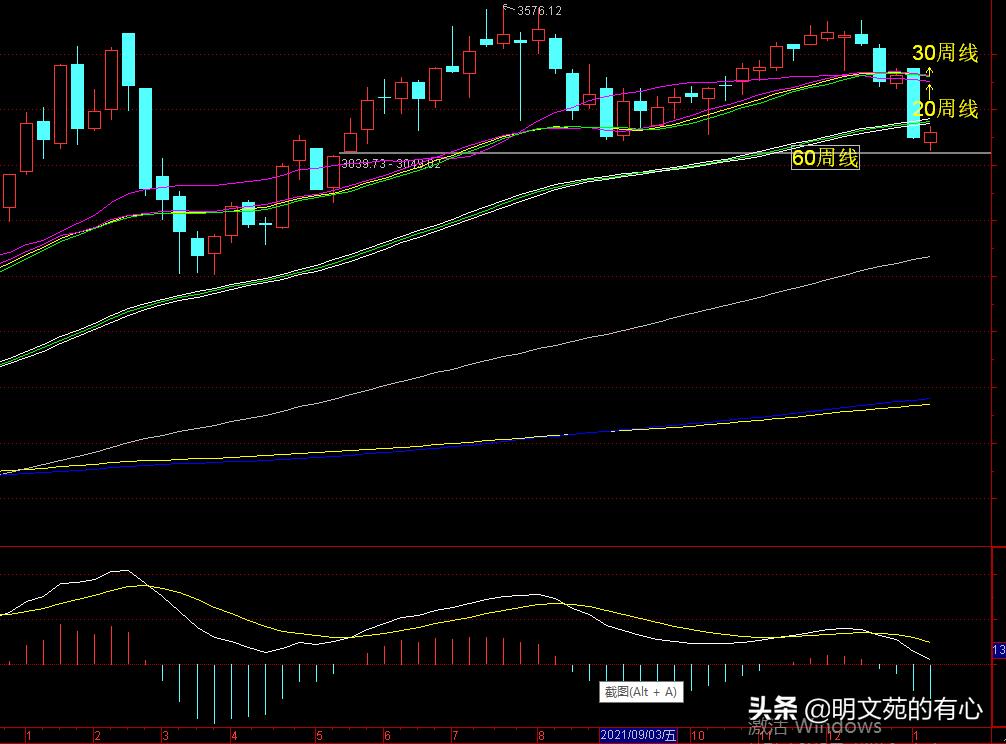Click the blue 13 value box on the right edge

pyautogui.click(x=999, y=650)
